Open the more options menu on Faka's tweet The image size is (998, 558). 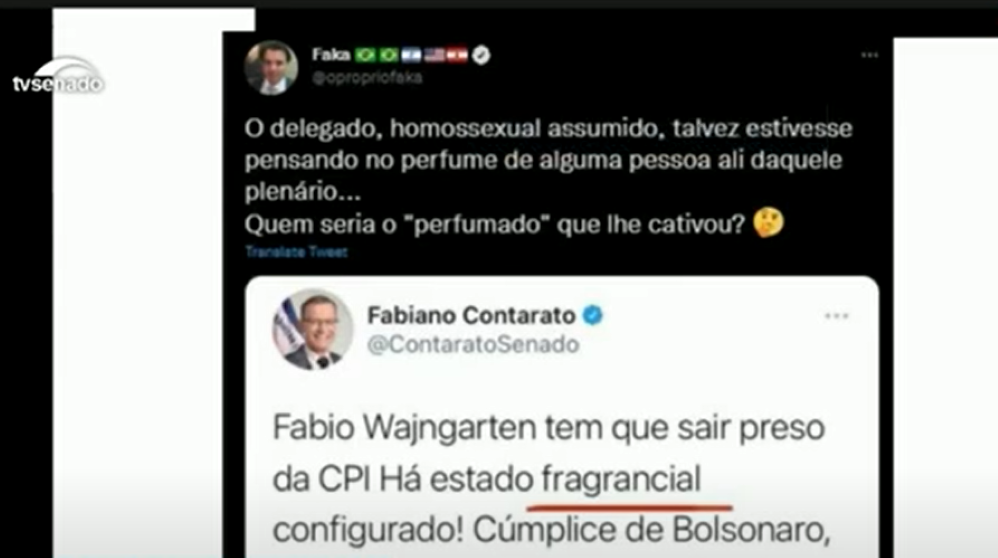pos(869,55)
